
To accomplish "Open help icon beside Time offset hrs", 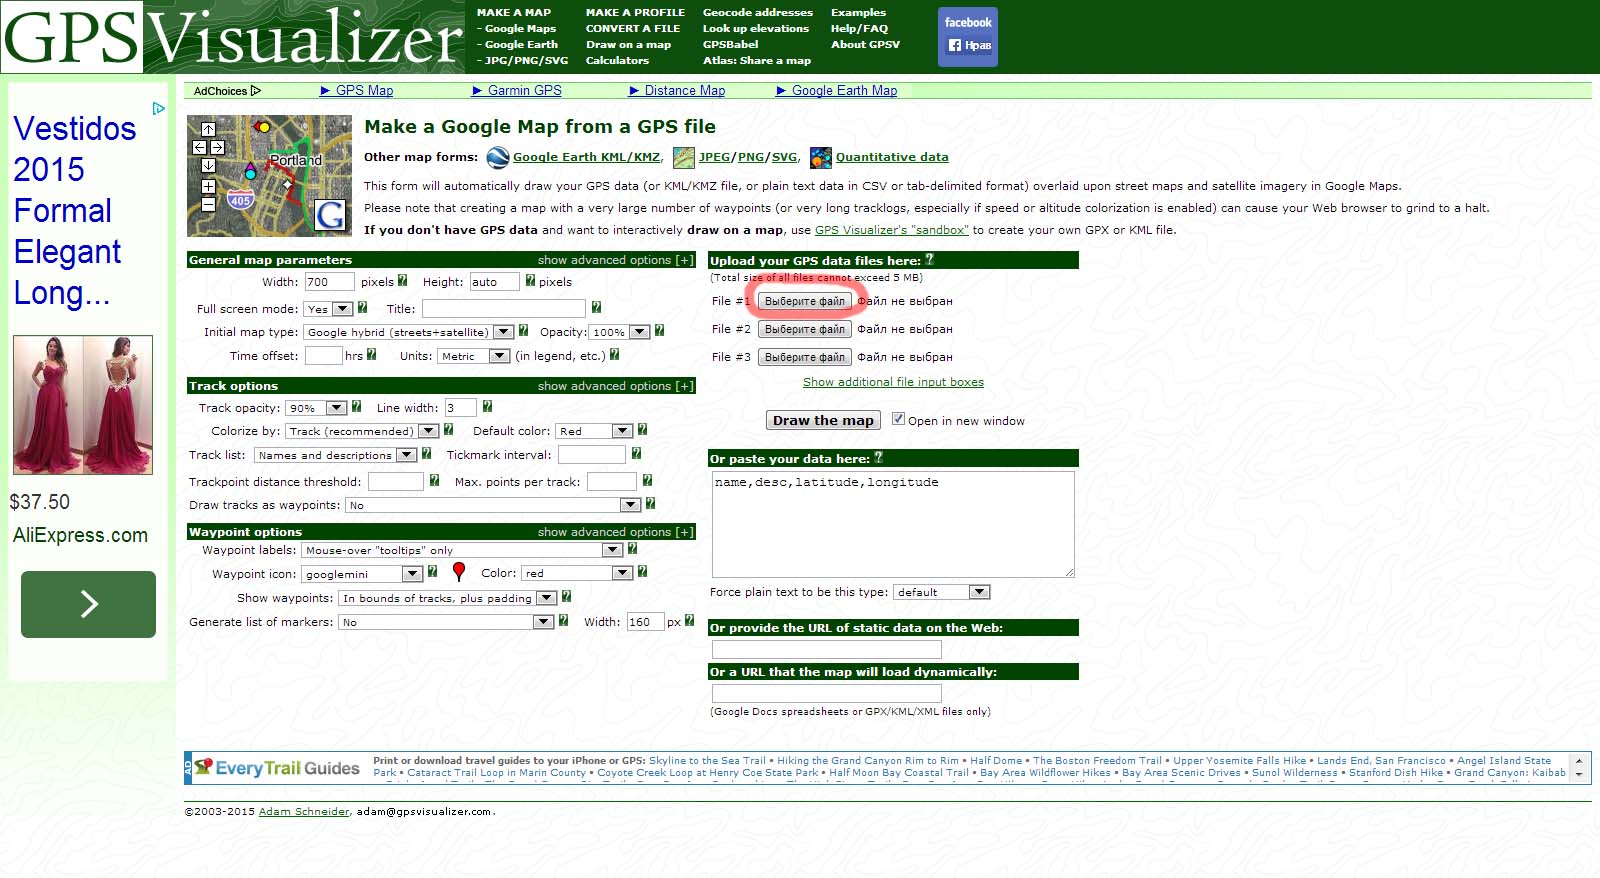I will coord(371,355).
